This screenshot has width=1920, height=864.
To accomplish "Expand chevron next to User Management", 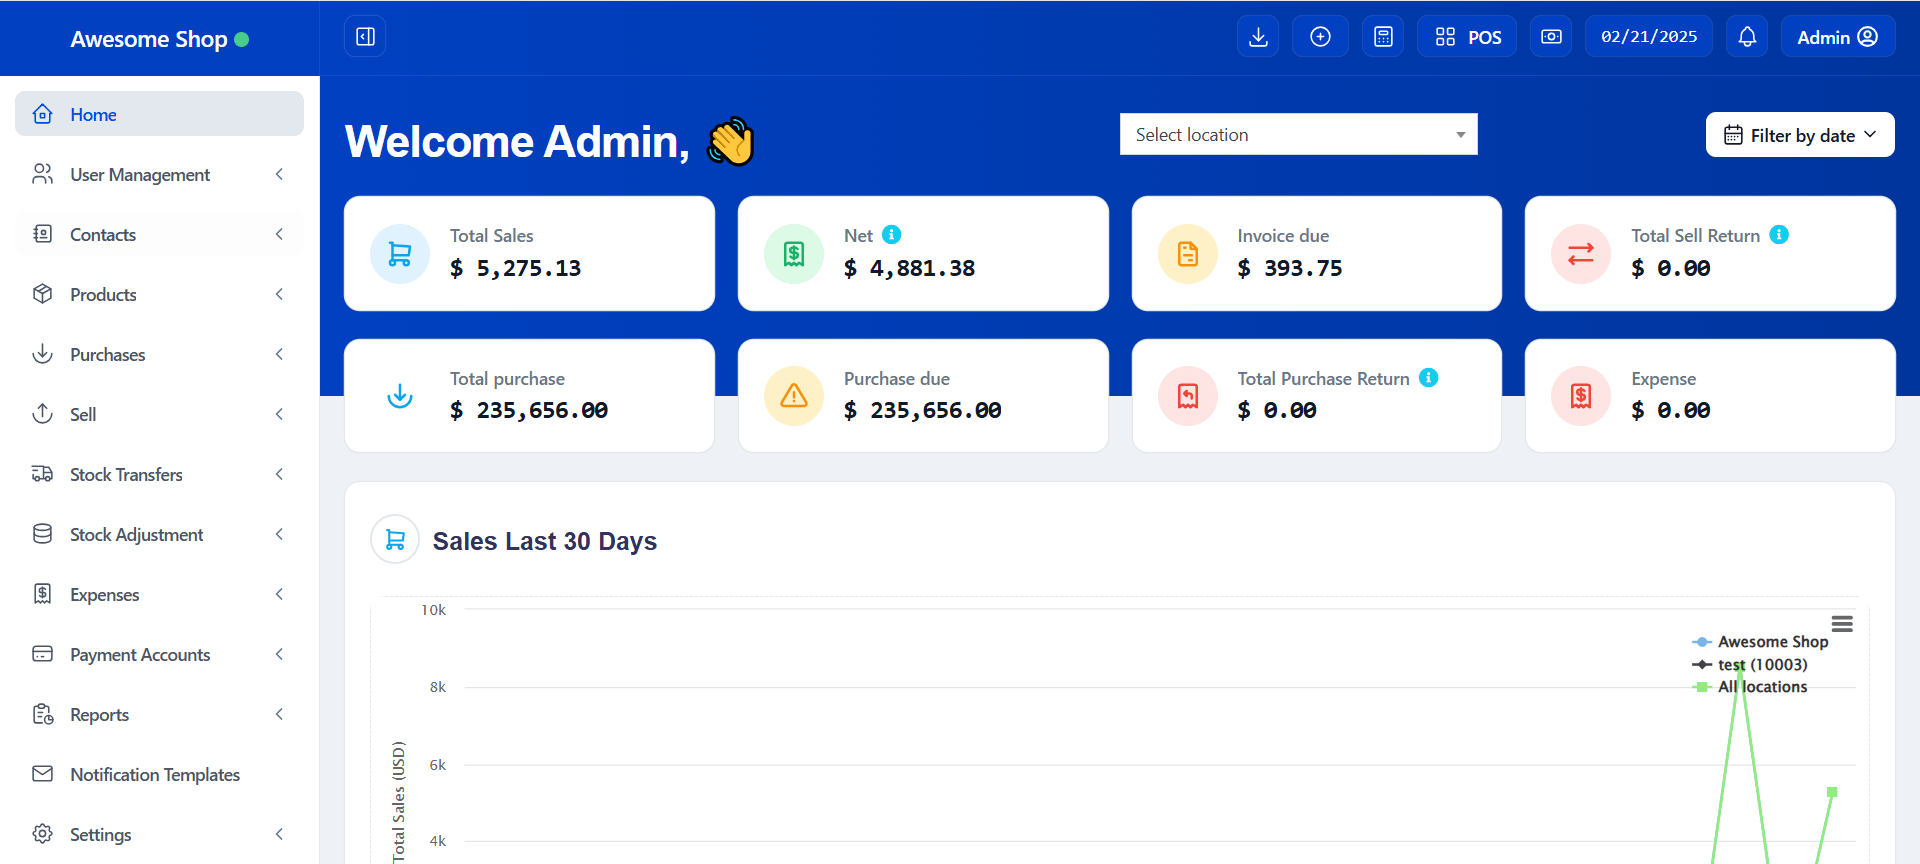I will [x=279, y=174].
